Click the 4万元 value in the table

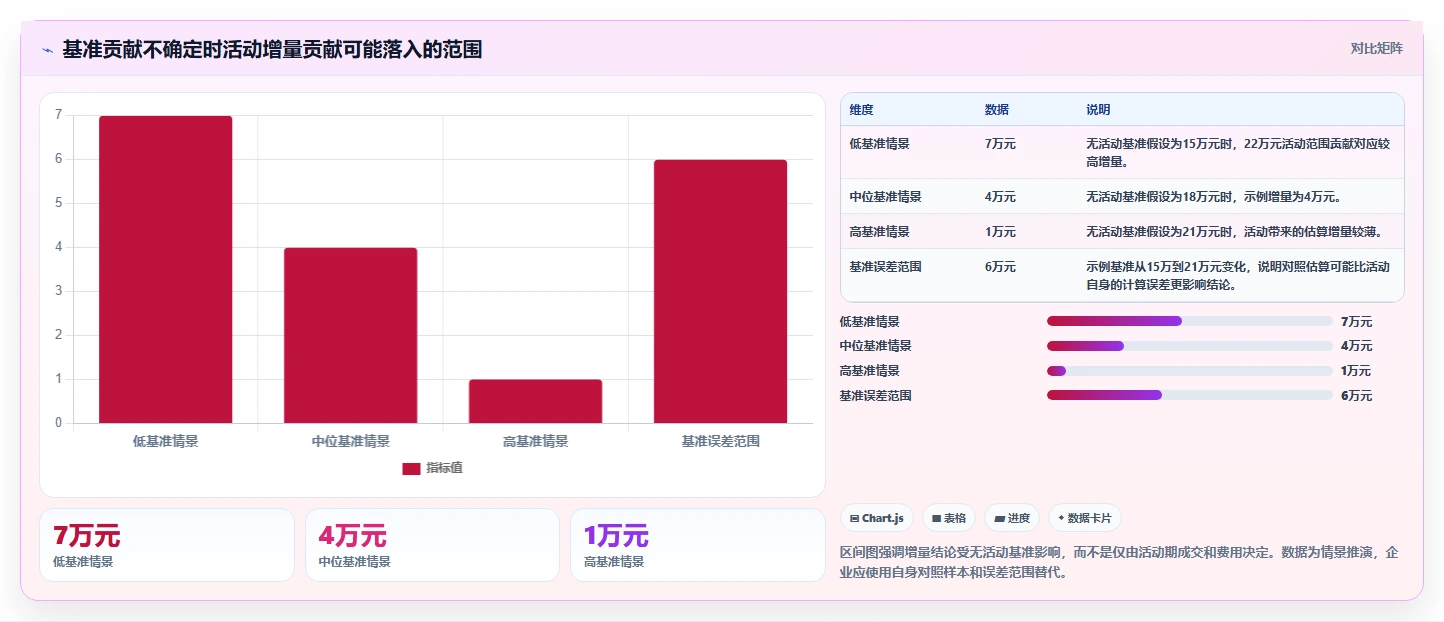(x=1000, y=197)
